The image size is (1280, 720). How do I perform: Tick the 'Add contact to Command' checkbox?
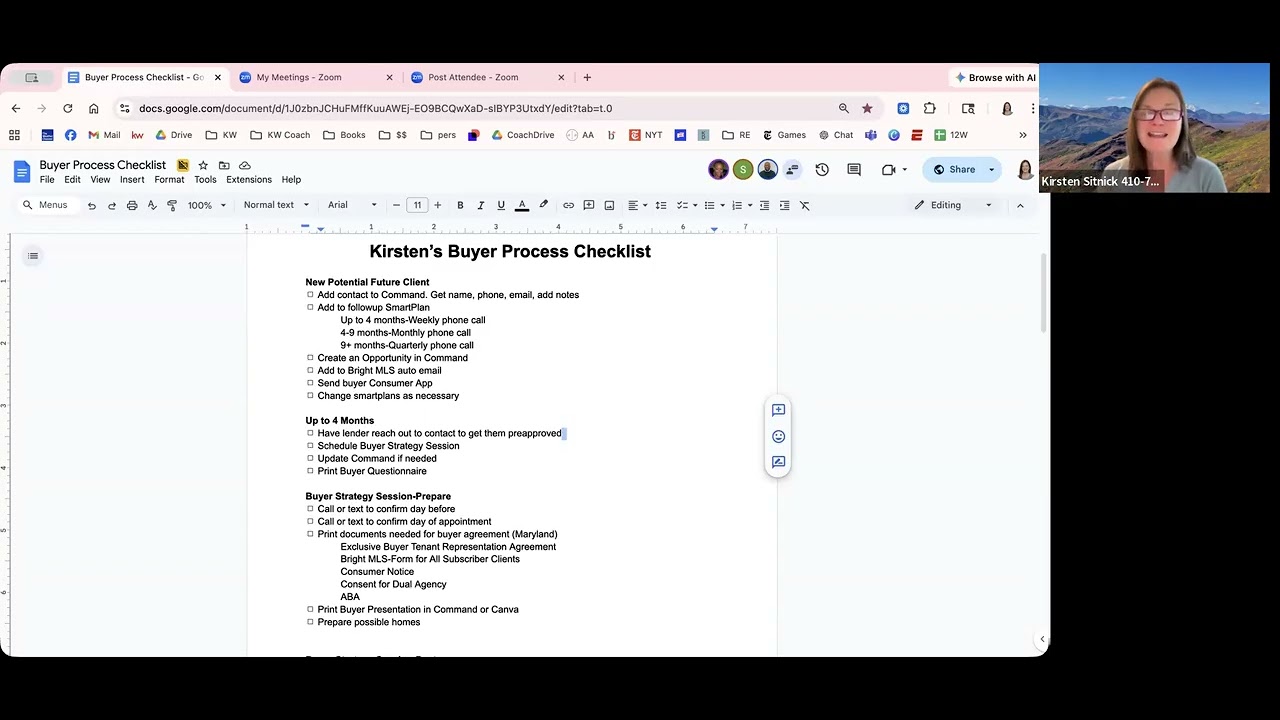click(x=310, y=295)
